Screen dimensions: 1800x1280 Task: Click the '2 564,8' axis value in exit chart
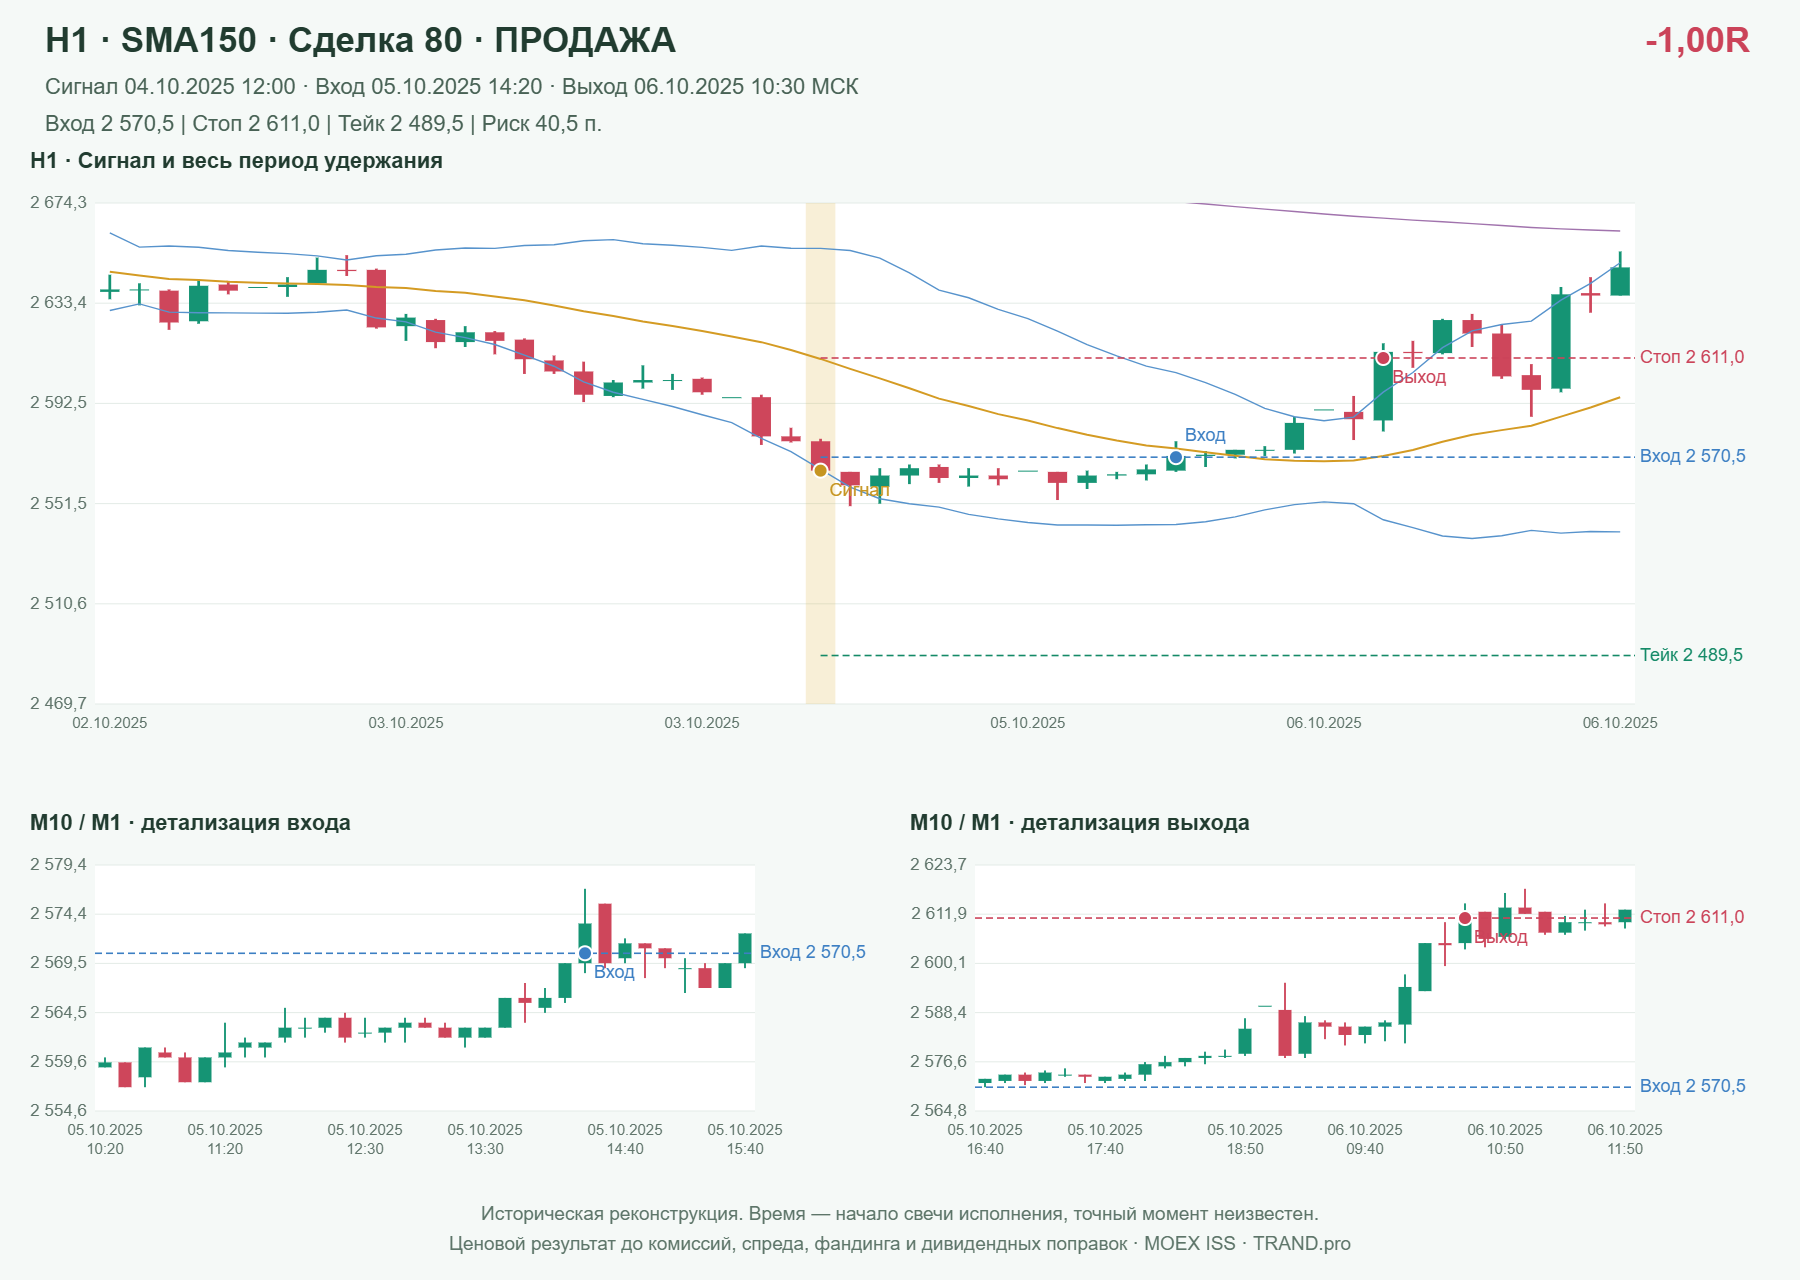(x=938, y=1111)
